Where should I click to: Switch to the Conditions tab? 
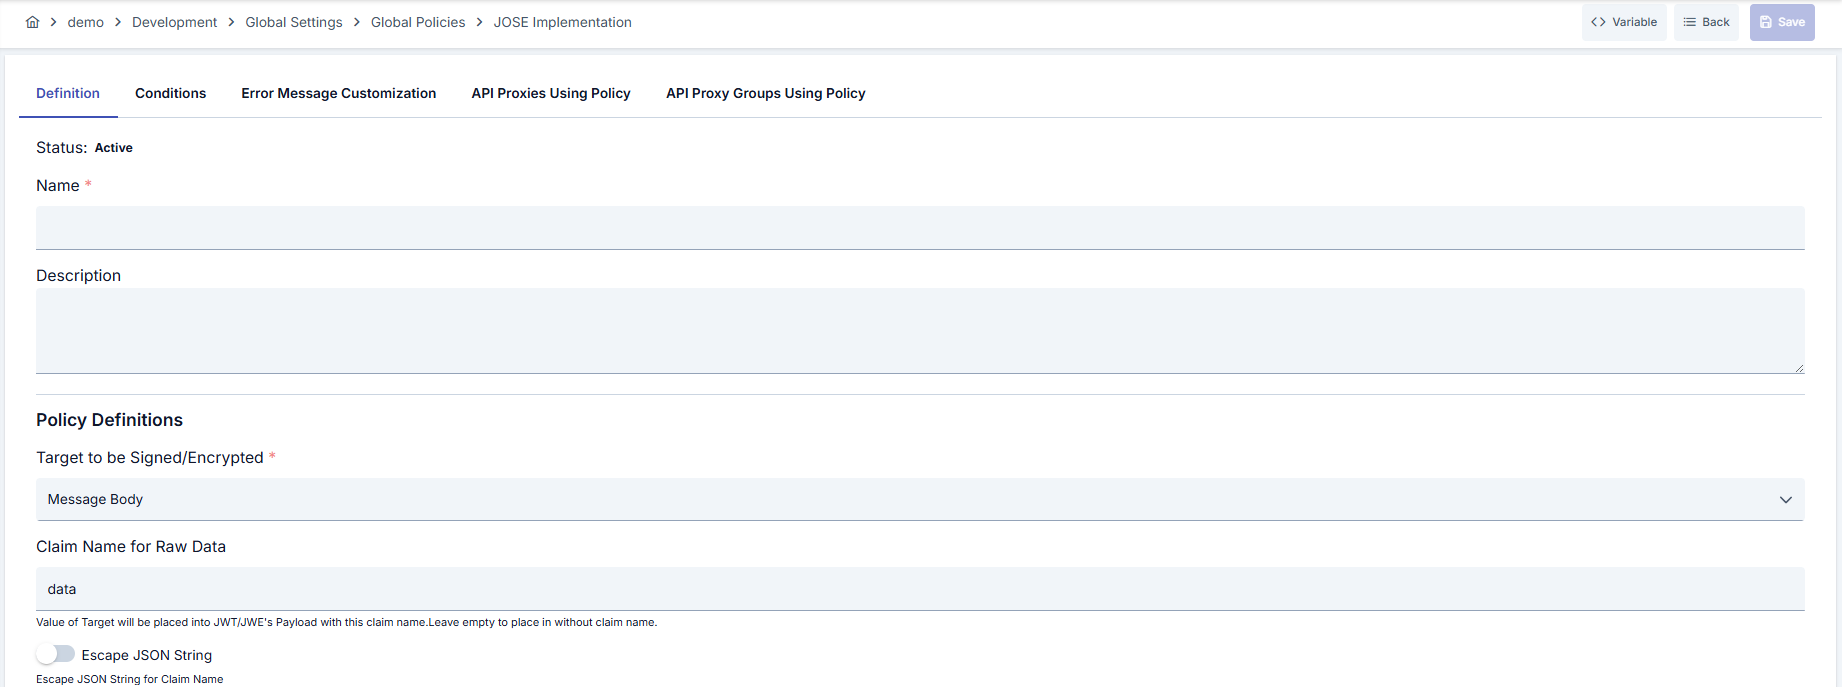(x=170, y=93)
